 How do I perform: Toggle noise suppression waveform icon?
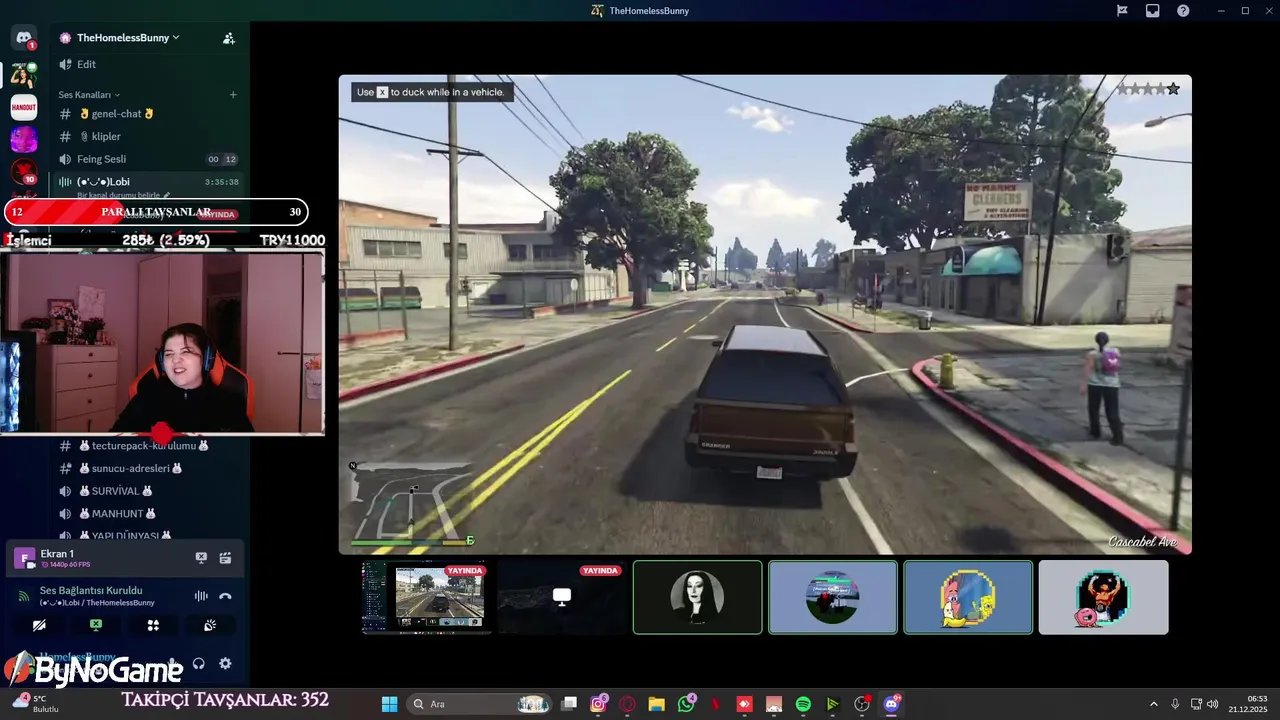click(201, 596)
